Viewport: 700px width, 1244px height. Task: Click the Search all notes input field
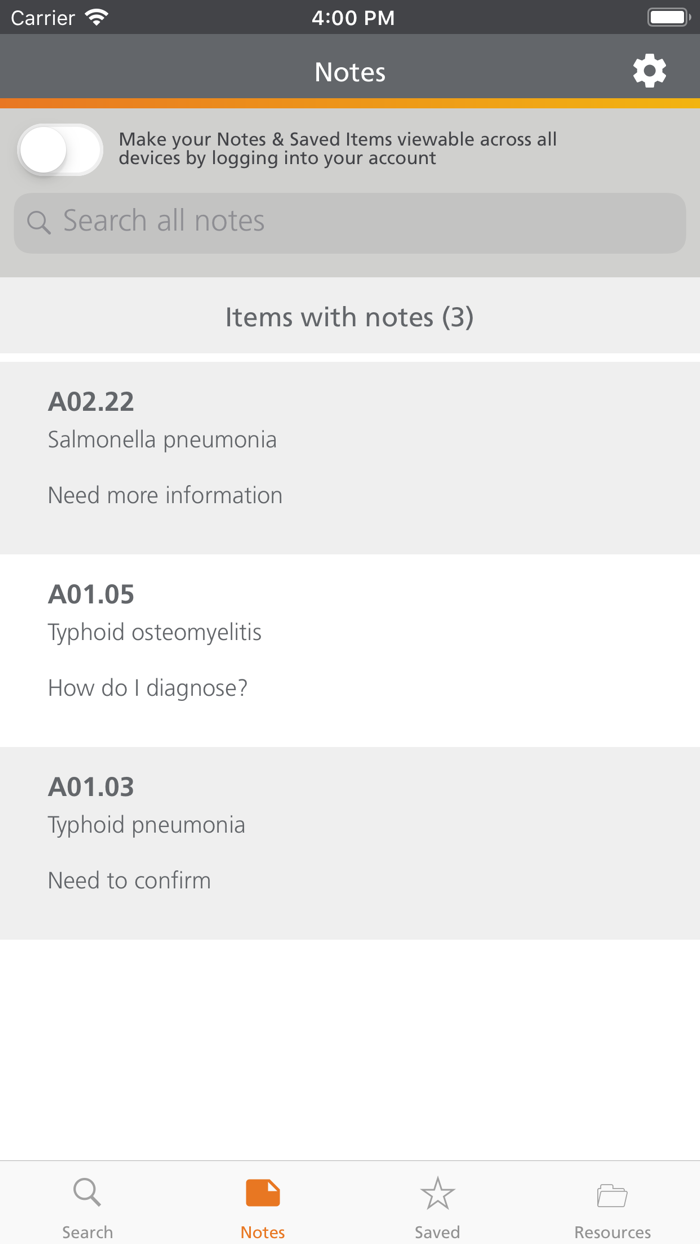[350, 221]
